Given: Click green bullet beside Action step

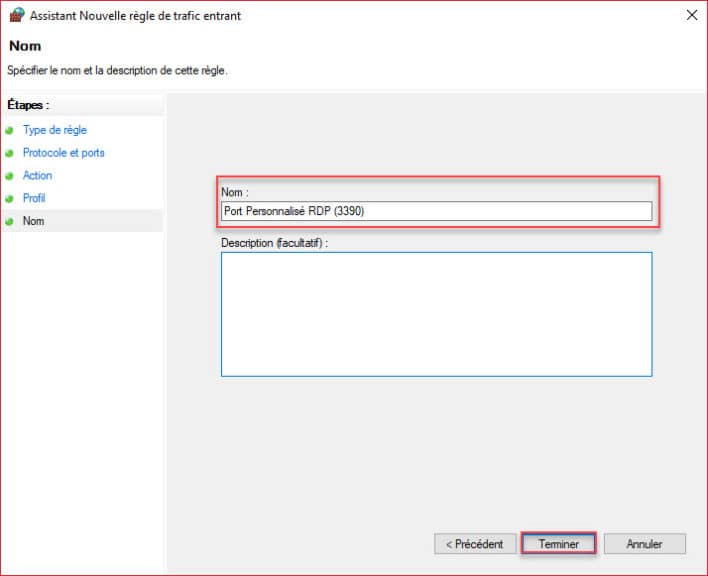Looking at the screenshot, I should point(9,176).
